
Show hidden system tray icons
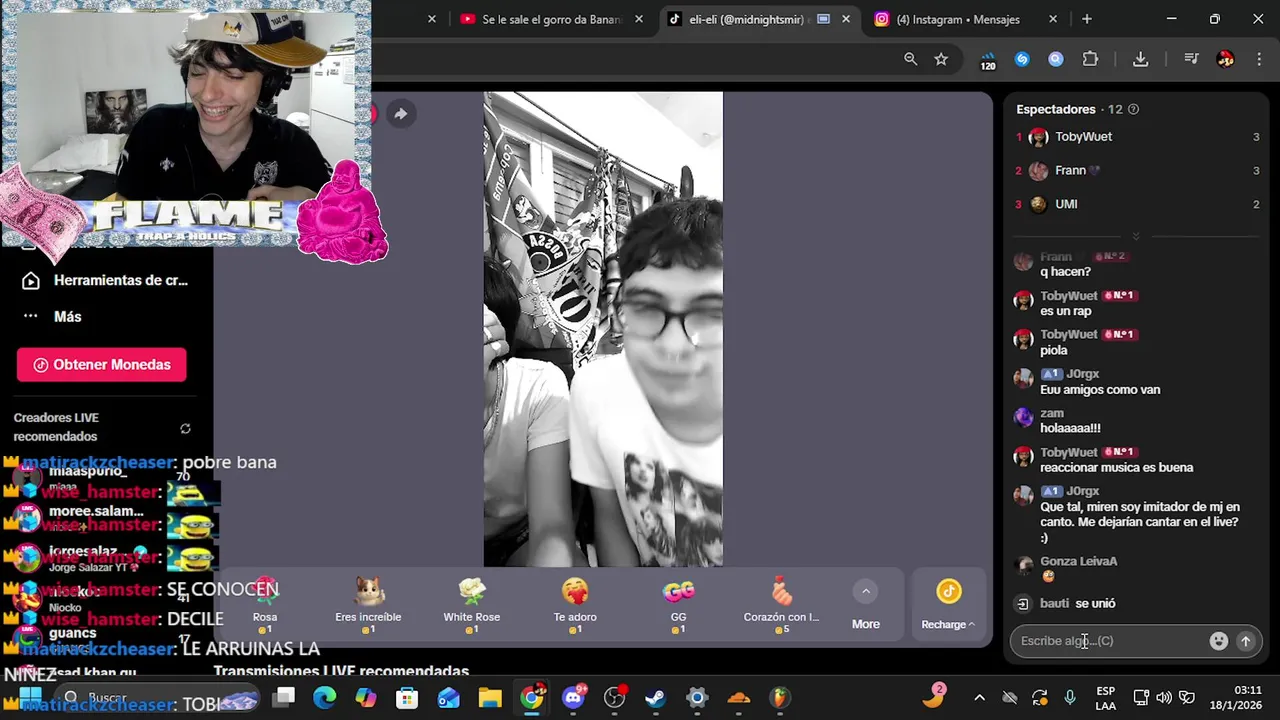pos(979,697)
